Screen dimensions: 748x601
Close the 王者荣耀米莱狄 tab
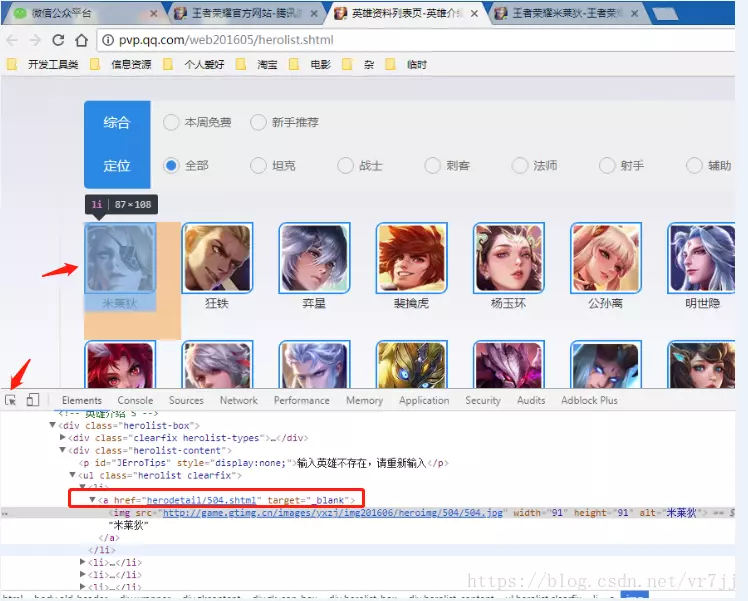634,14
